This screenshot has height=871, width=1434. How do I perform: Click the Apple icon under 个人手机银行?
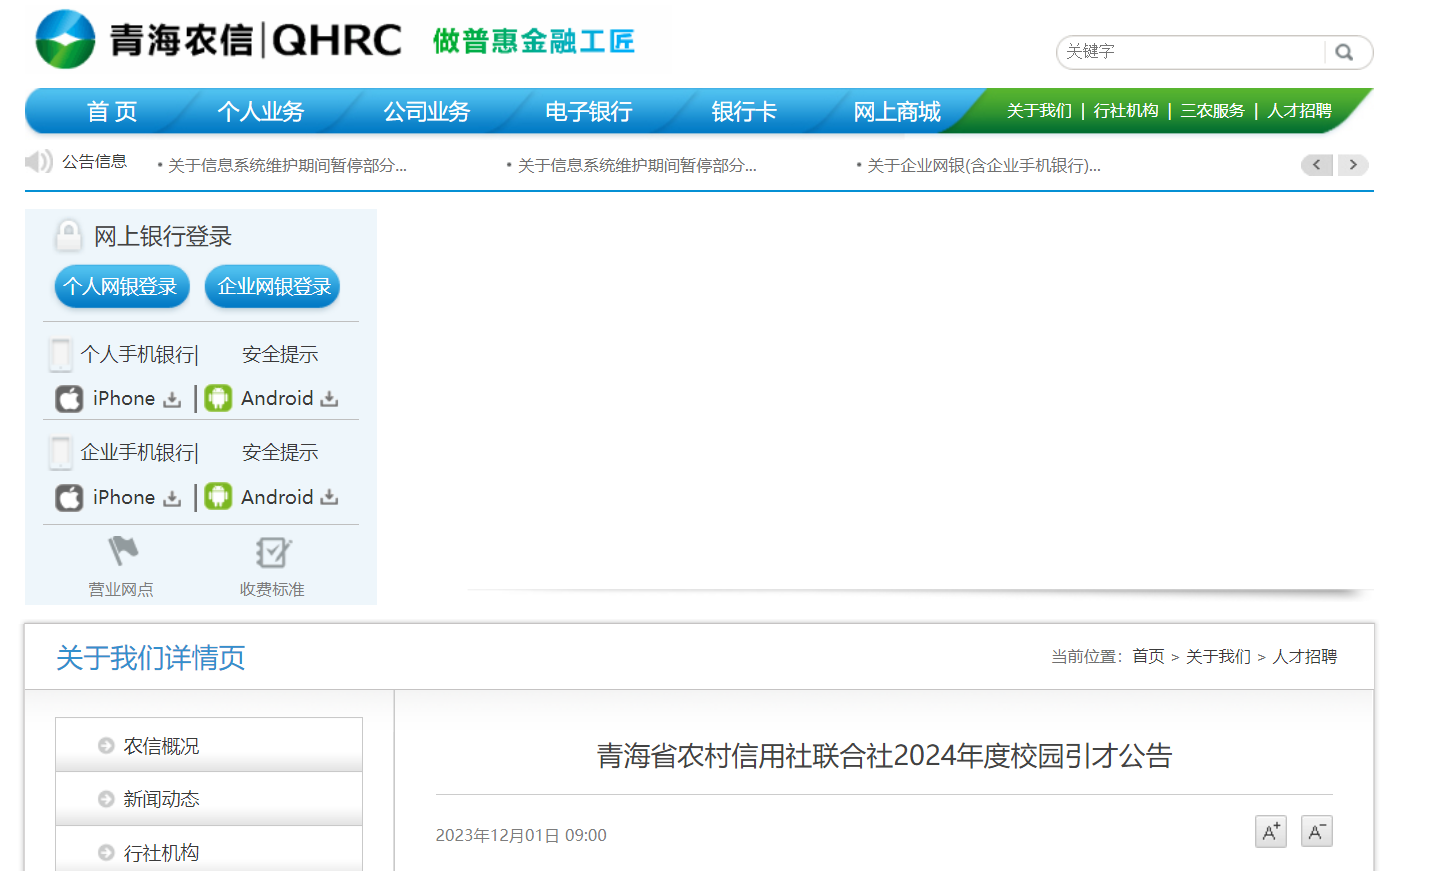pos(69,399)
